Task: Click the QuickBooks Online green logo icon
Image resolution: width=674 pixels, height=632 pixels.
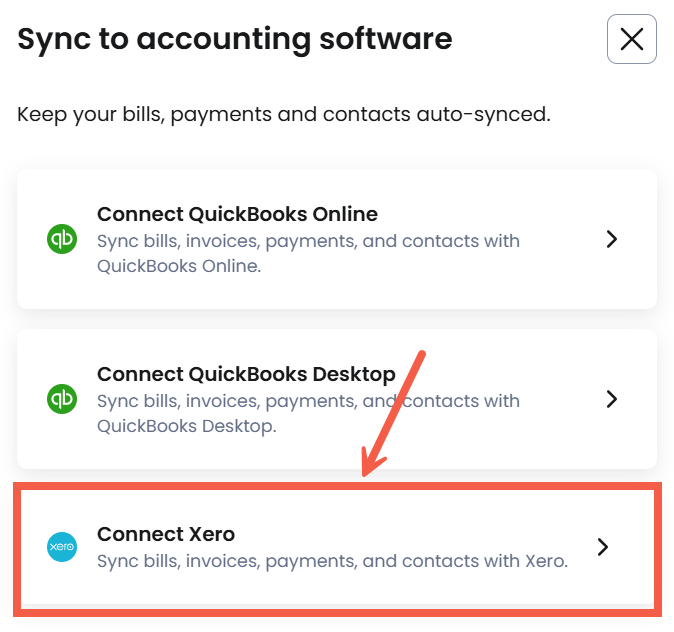Action: [x=62, y=239]
